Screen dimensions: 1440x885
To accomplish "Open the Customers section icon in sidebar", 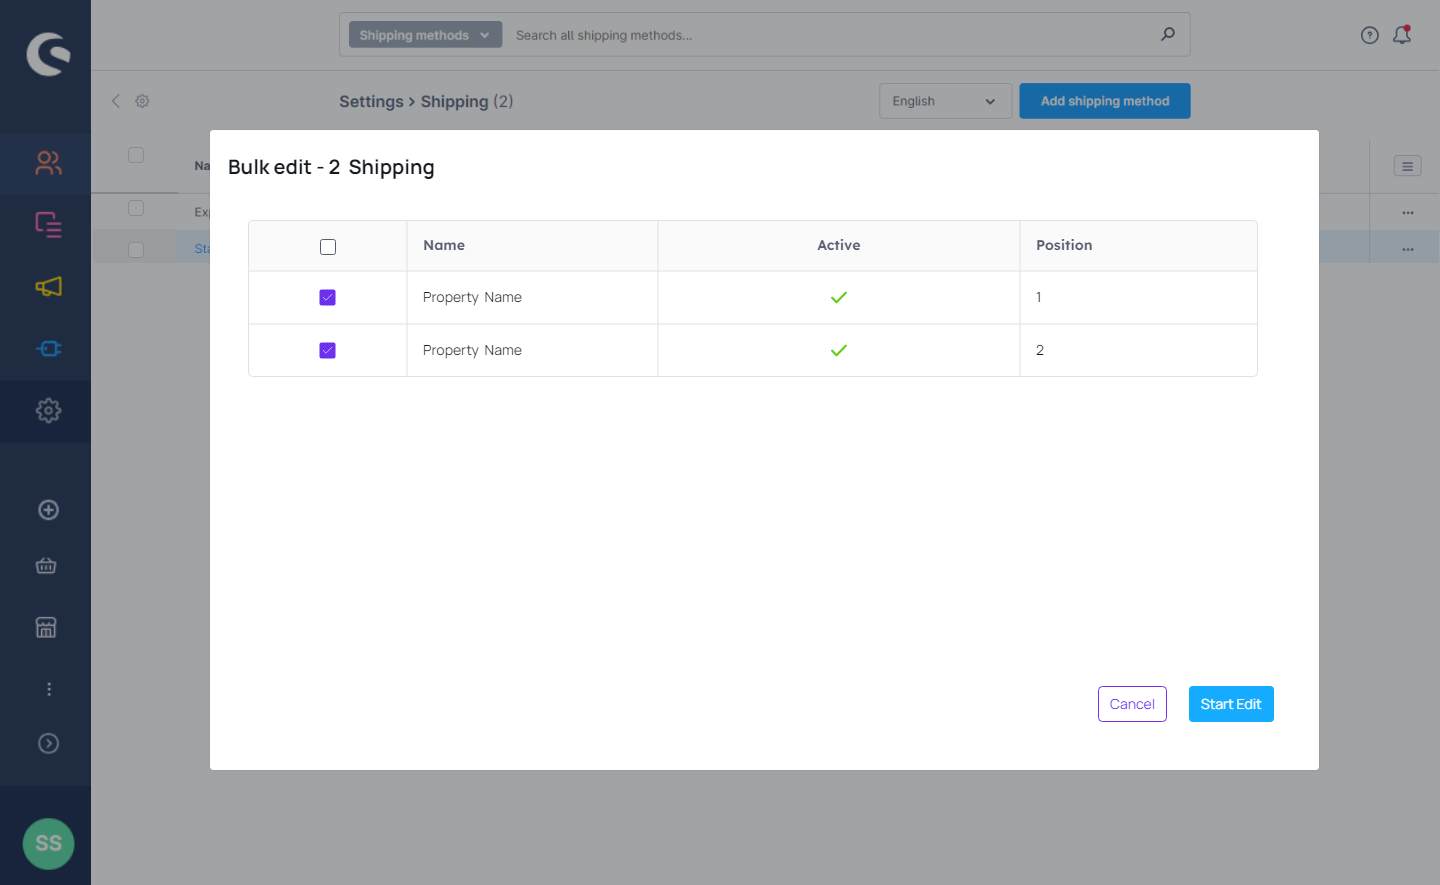I will pyautogui.click(x=48, y=163).
